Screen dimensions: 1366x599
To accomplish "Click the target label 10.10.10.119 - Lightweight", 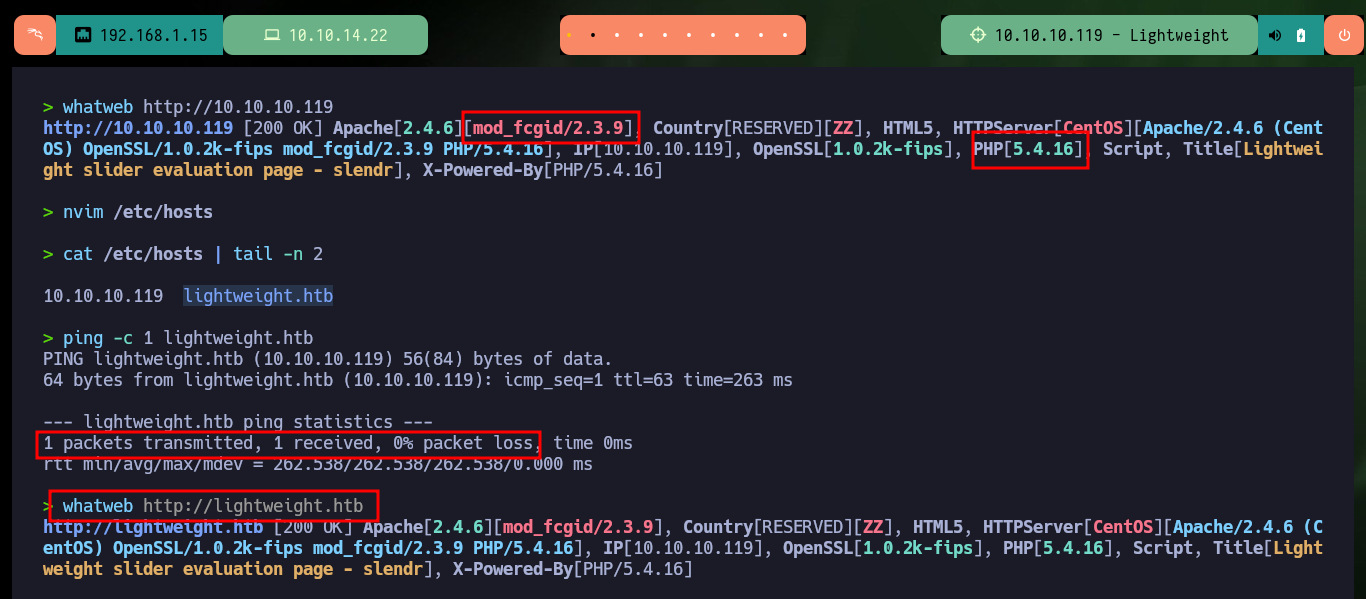I will click(x=1111, y=35).
